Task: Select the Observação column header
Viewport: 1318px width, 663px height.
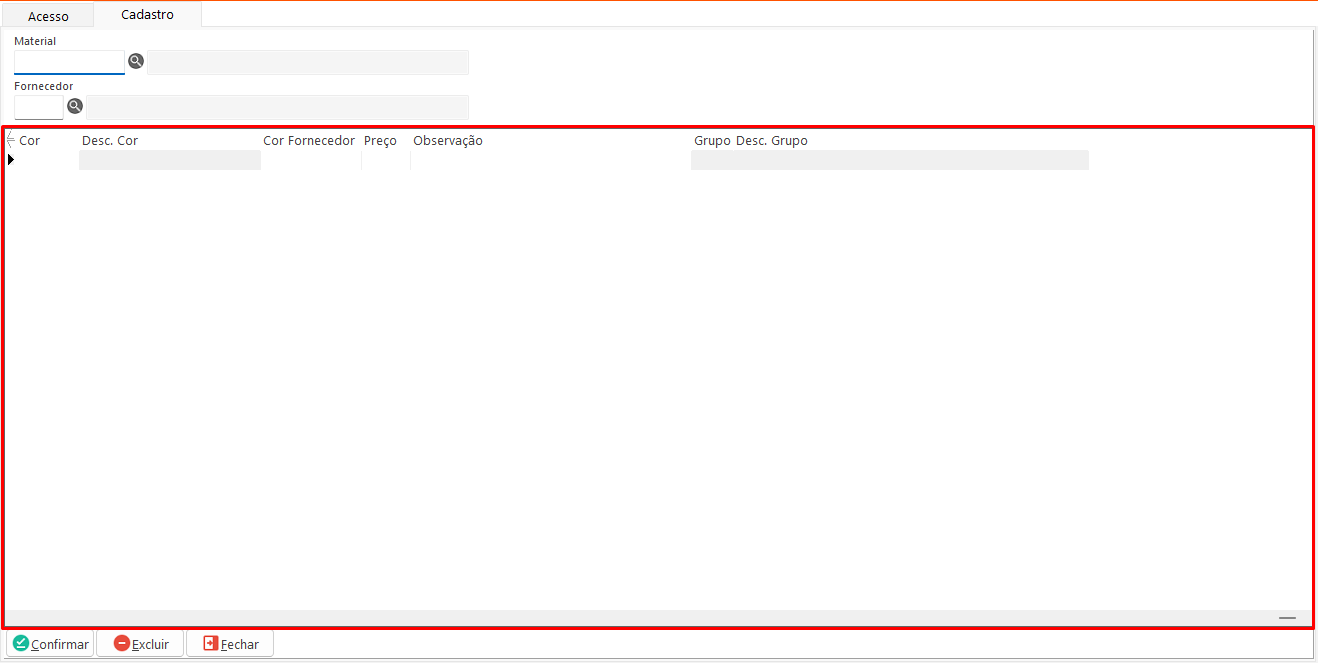Action: click(448, 141)
